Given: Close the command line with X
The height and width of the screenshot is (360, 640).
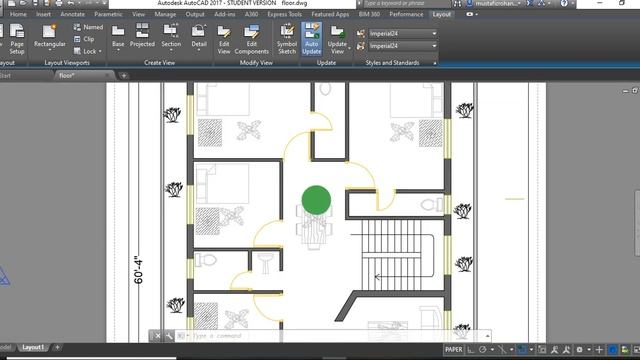Looking at the screenshot, I should pyautogui.click(x=158, y=336).
